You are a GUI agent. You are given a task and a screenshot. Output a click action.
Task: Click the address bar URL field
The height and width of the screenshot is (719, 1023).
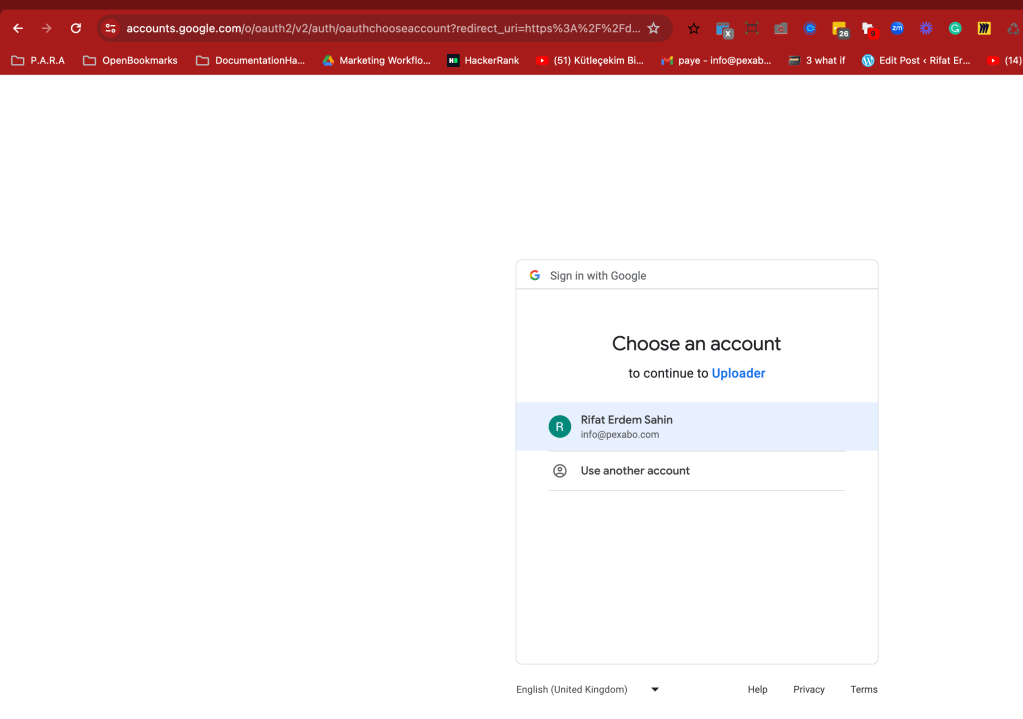[x=383, y=29]
